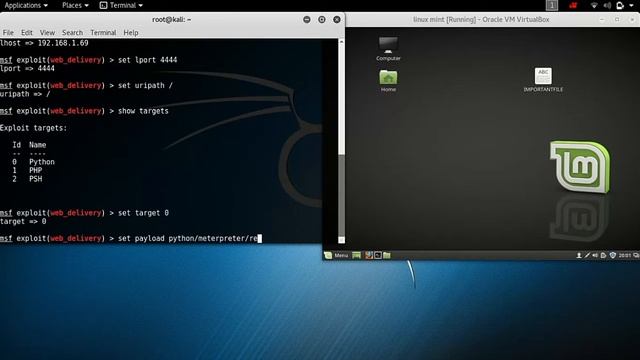
Task: Launch the terminal icon in Mint panel
Action: pyautogui.click(x=378, y=256)
